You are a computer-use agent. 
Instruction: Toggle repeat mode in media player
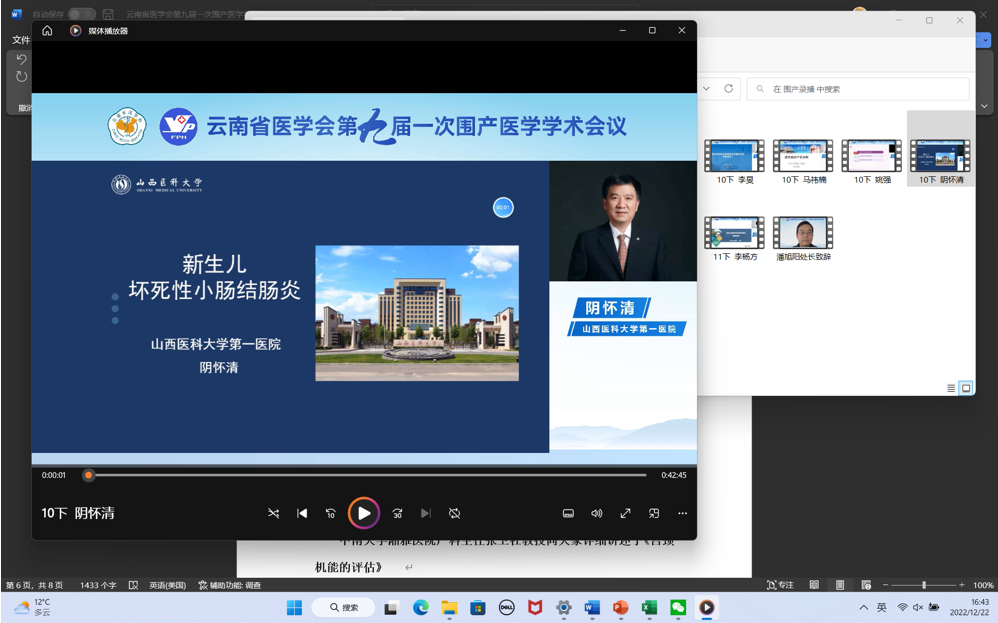454,513
